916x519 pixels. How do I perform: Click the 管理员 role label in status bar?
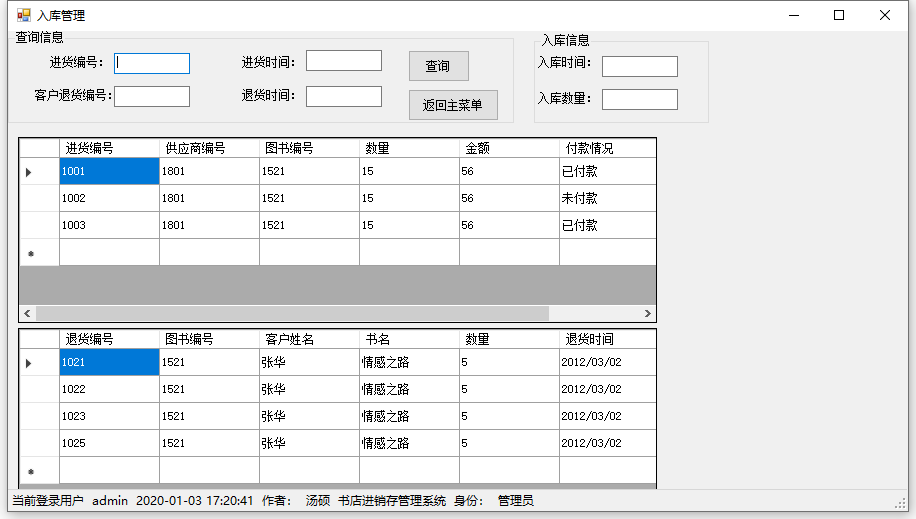pos(515,501)
